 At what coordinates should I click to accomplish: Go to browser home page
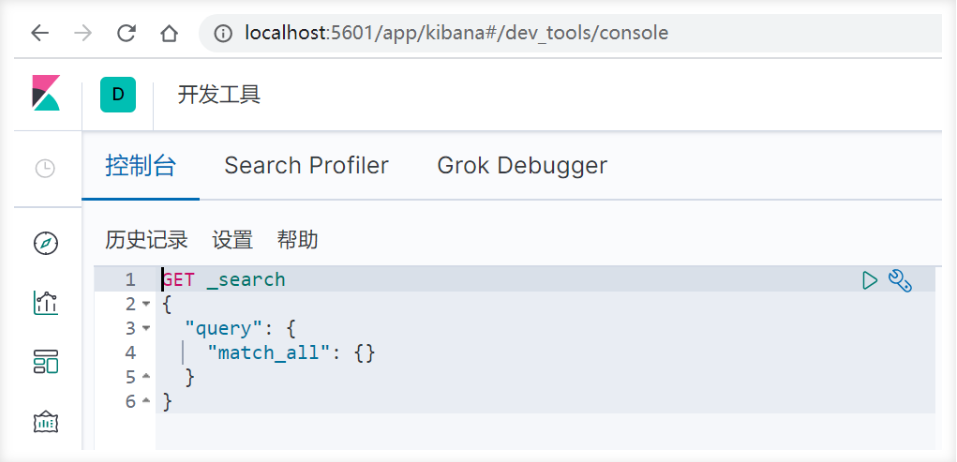pos(169,33)
